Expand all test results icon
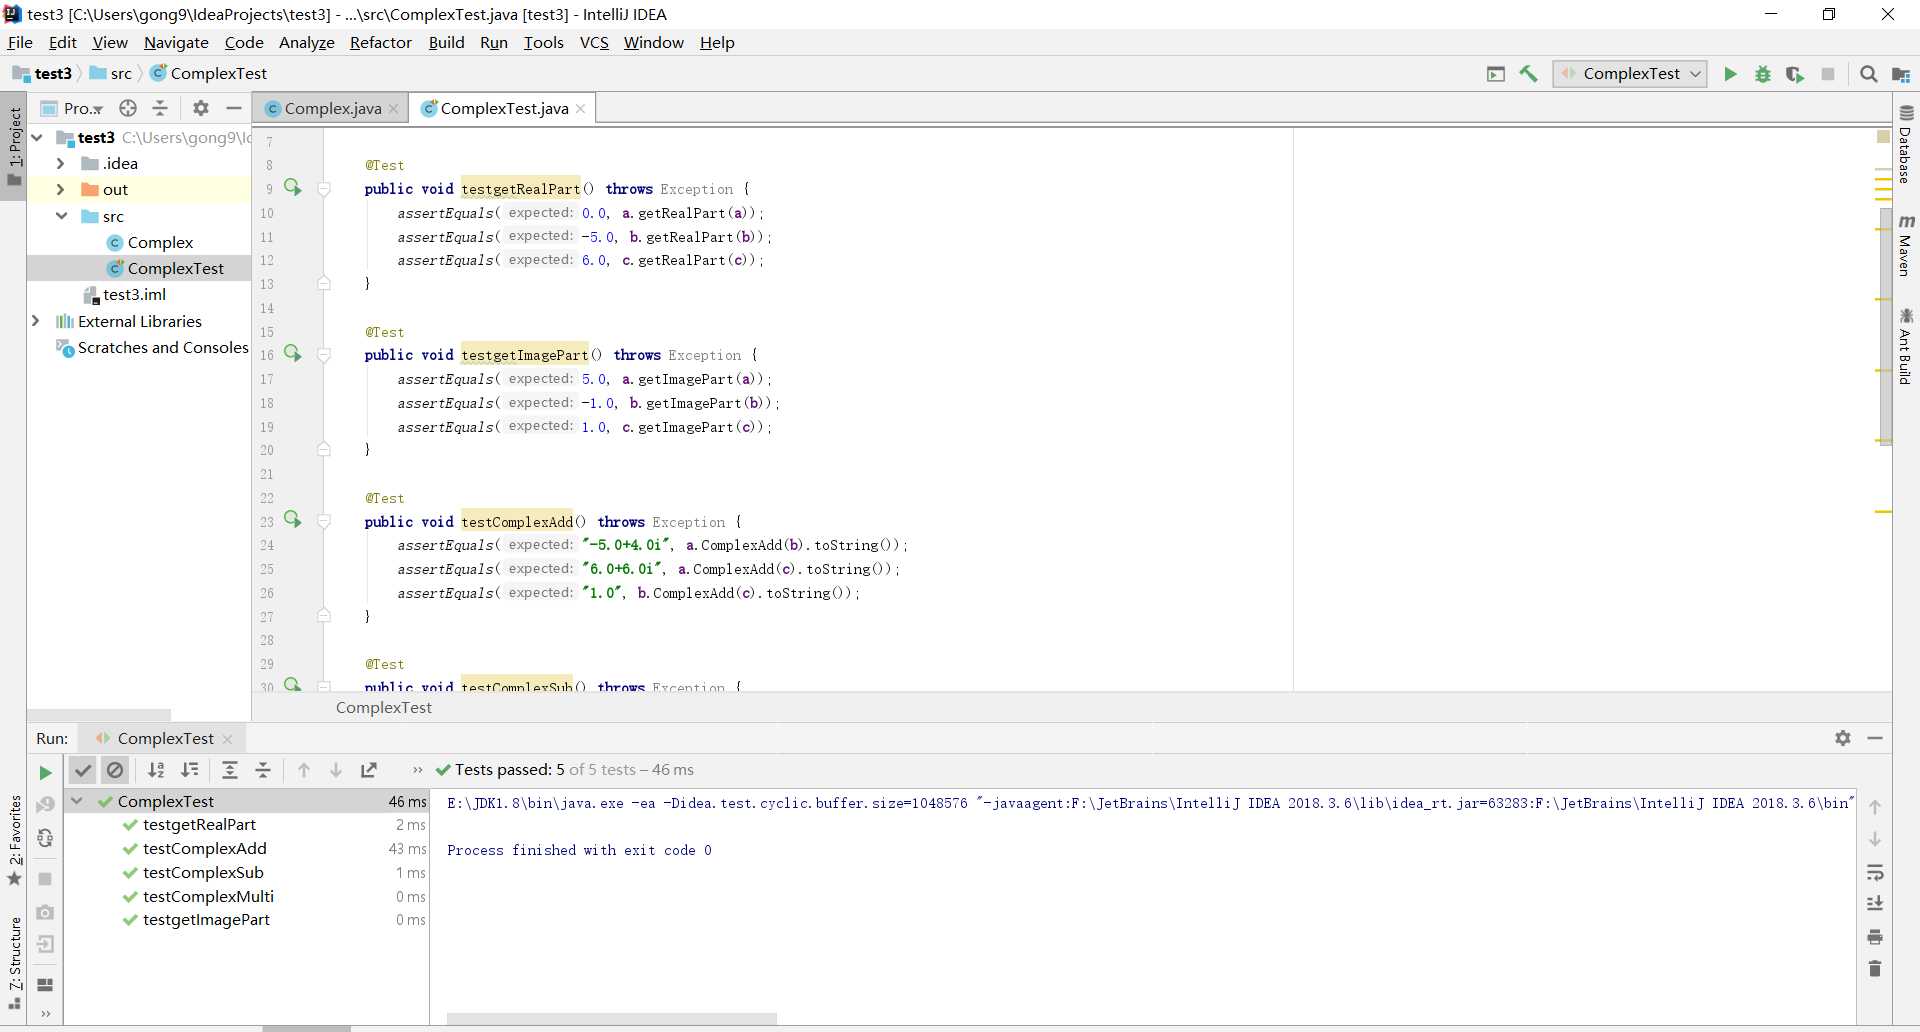Viewport: 1920px width, 1032px height. coord(230,770)
